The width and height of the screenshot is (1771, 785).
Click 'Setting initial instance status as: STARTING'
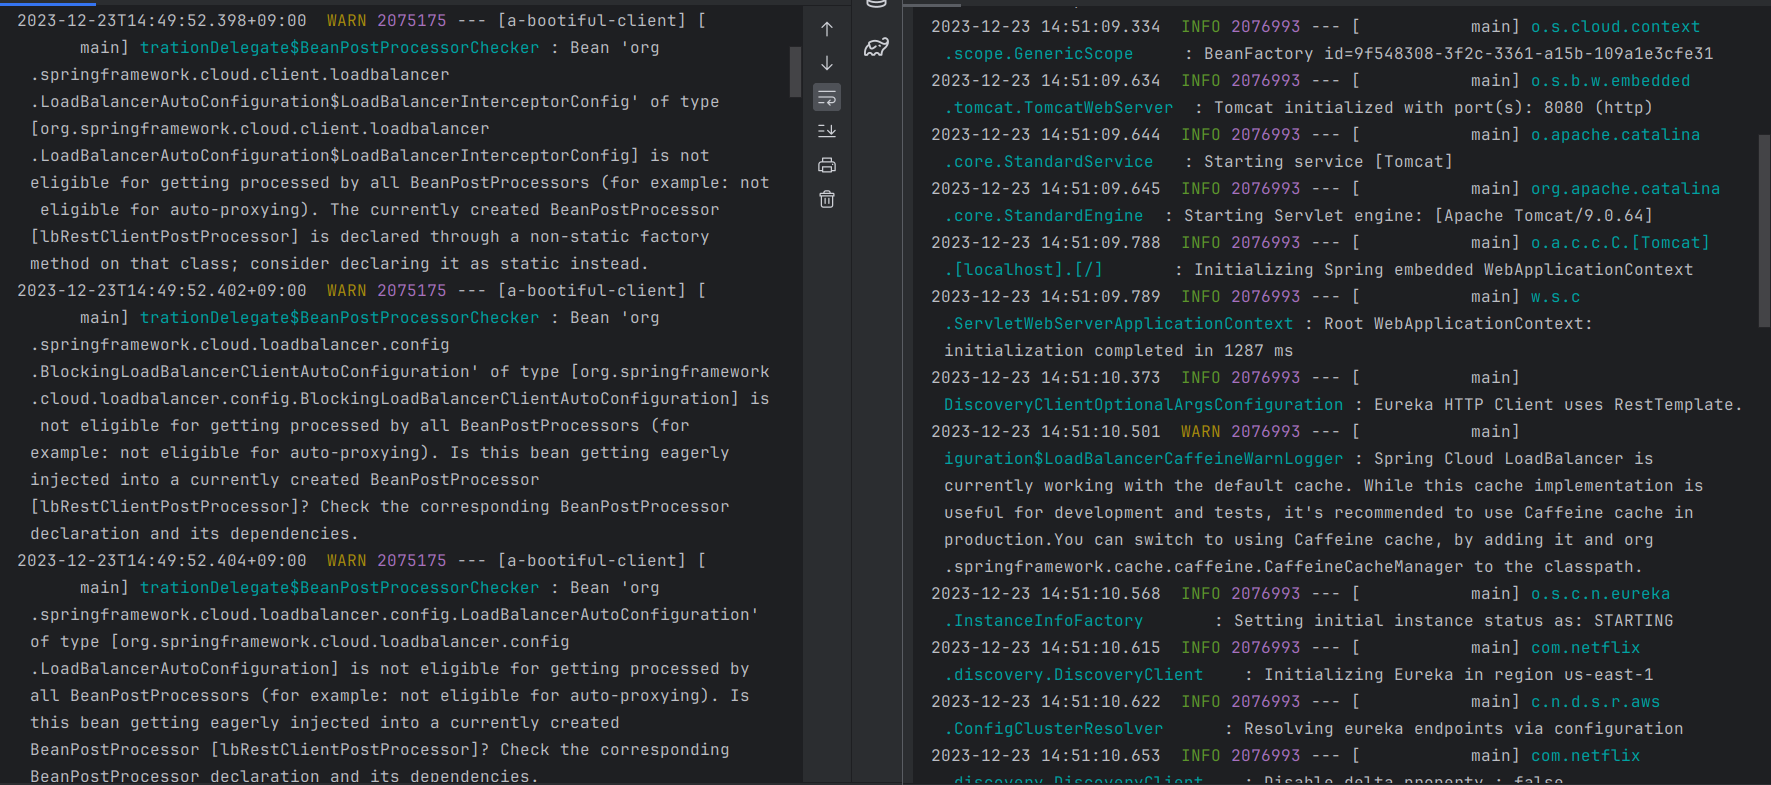pyautogui.click(x=1453, y=620)
